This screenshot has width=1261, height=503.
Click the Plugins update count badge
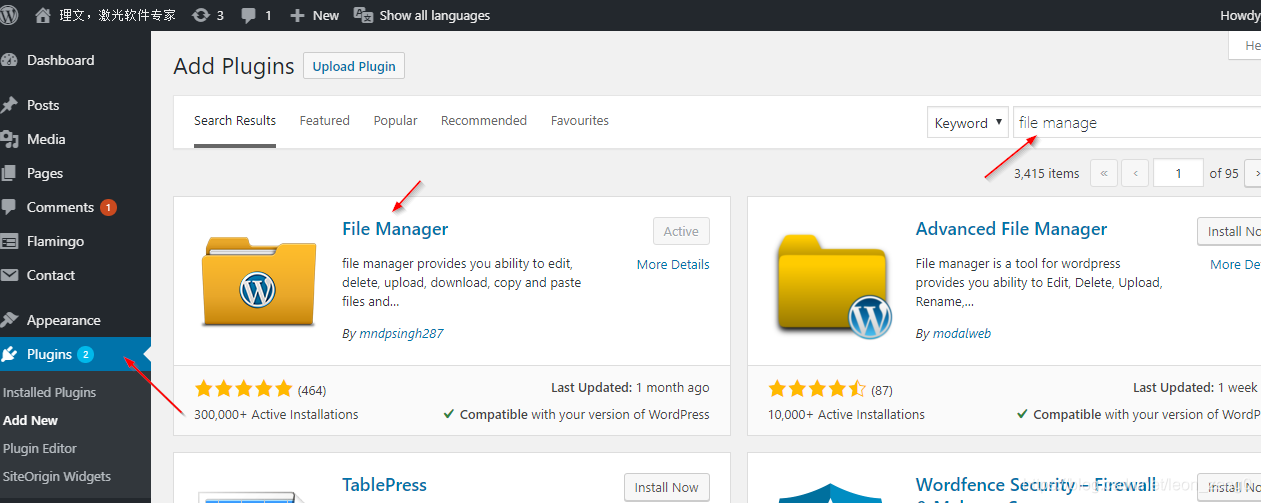pos(85,354)
